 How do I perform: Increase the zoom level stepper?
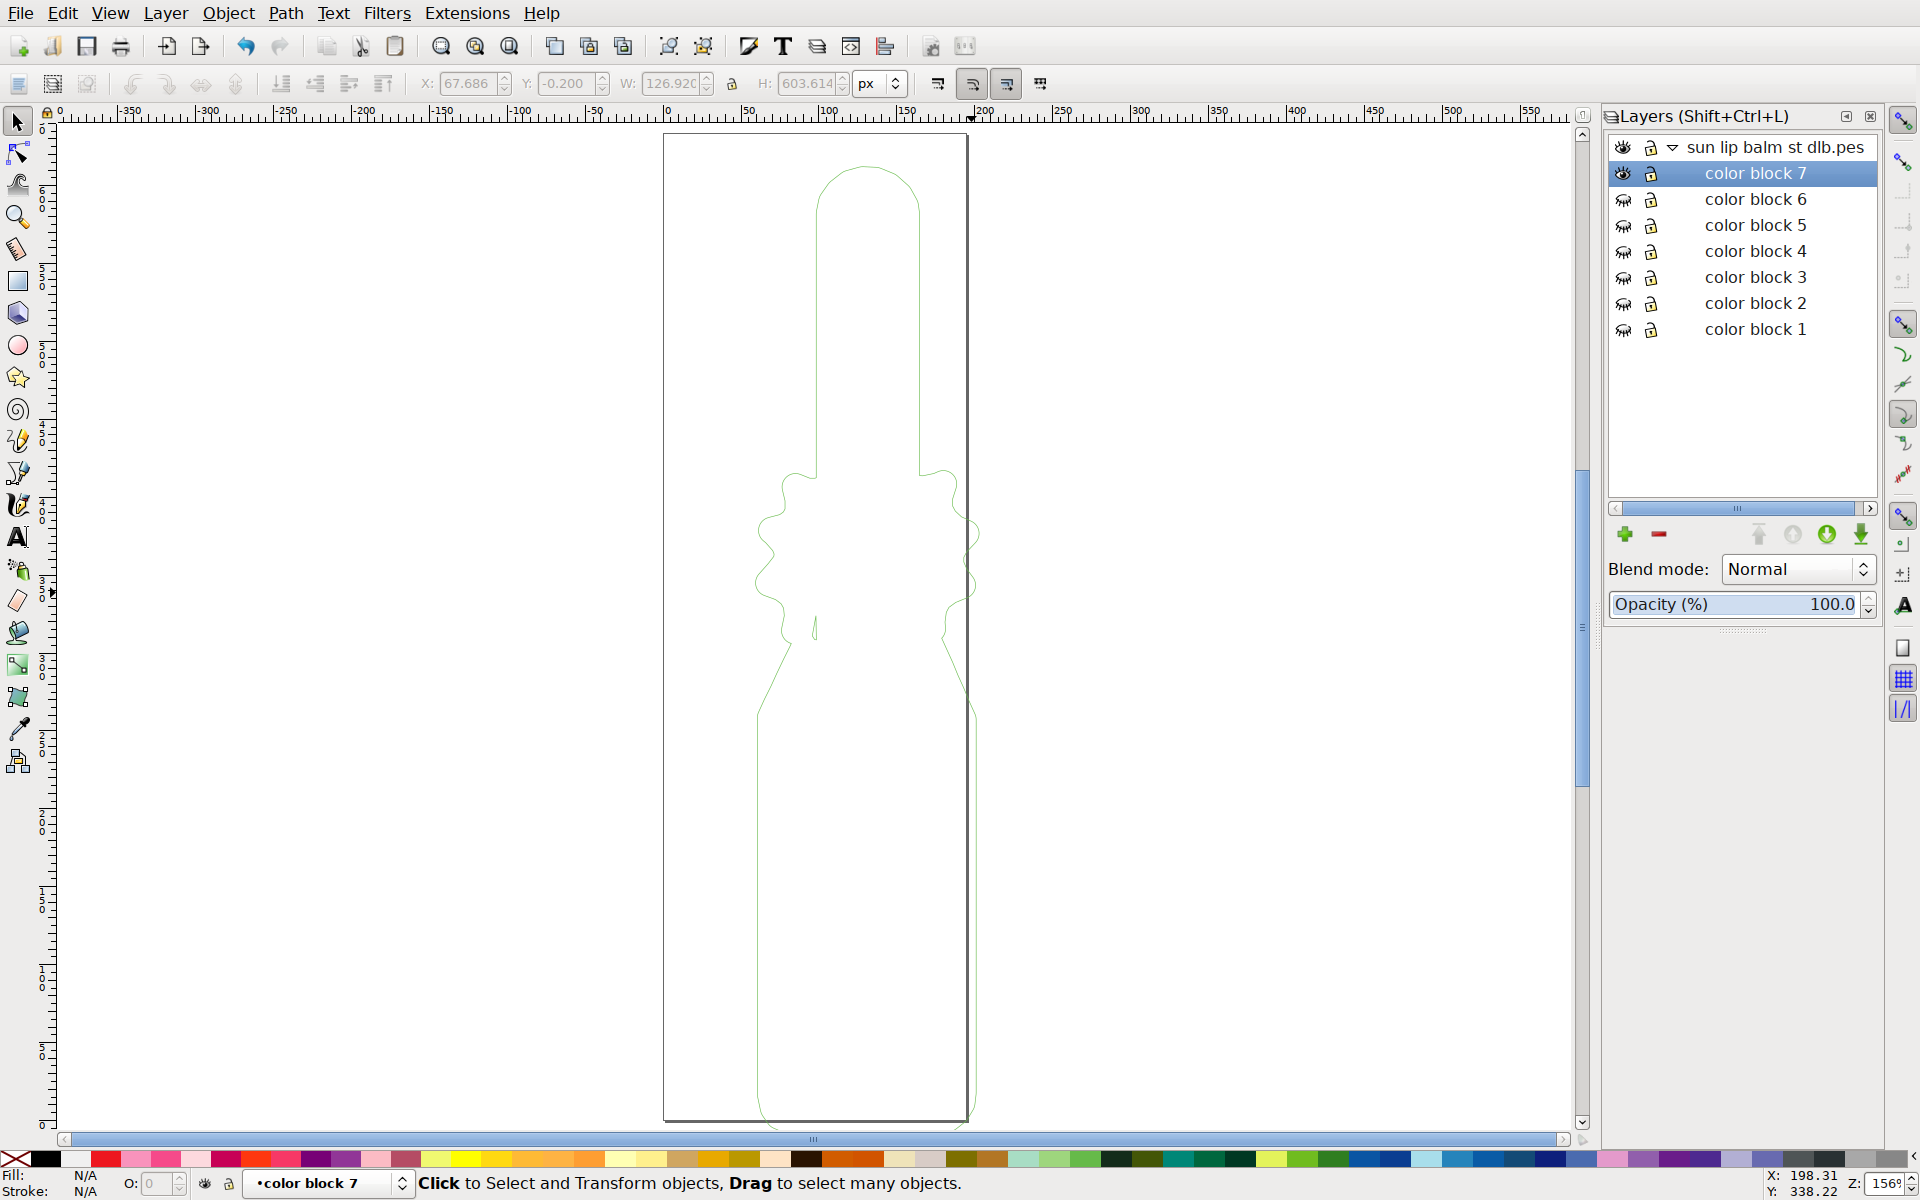(x=1911, y=1179)
